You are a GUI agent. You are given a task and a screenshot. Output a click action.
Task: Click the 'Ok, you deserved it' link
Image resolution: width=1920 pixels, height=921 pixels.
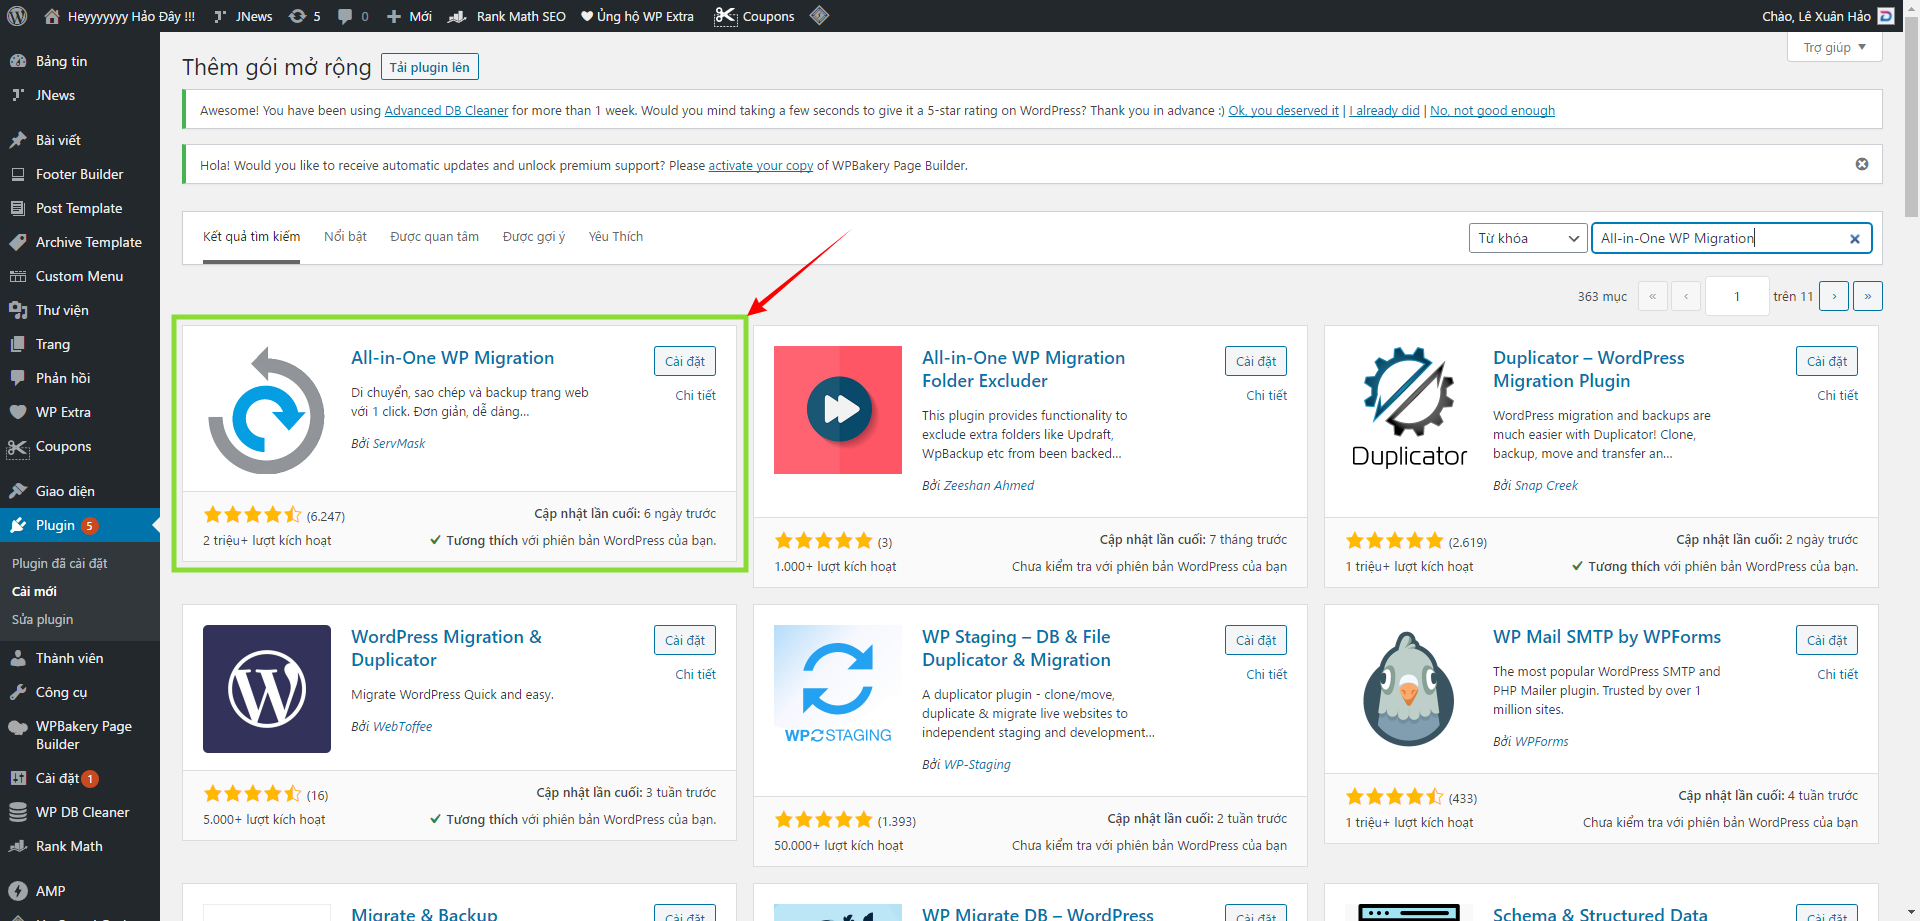coord(1283,110)
